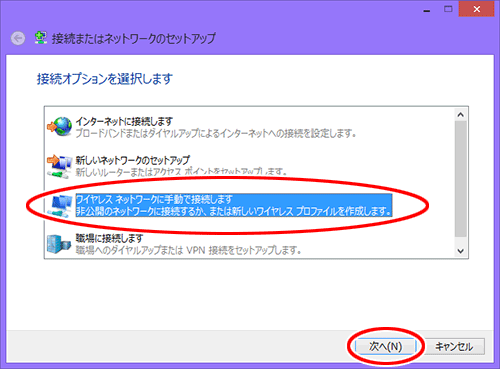Click the 次へ(N) button

point(386,347)
